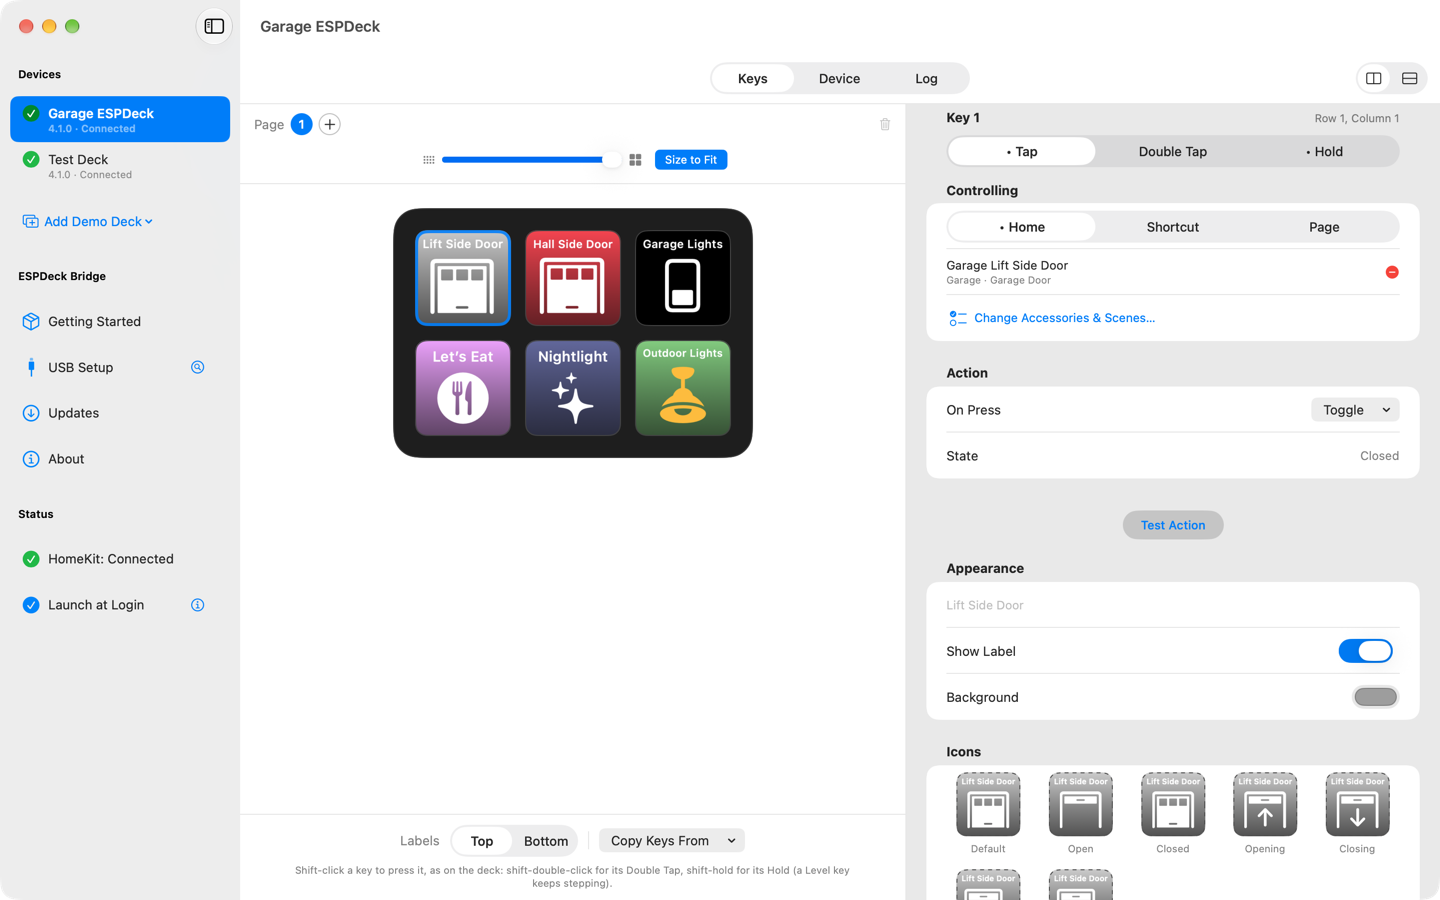The width and height of the screenshot is (1440, 900).
Task: Expand the Add Demo Deck menu
Action: click(88, 222)
